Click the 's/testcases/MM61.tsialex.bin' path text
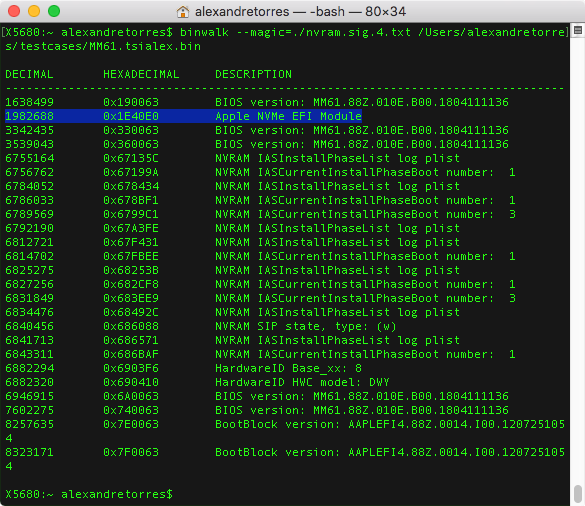This screenshot has width=585, height=506. 103,46
